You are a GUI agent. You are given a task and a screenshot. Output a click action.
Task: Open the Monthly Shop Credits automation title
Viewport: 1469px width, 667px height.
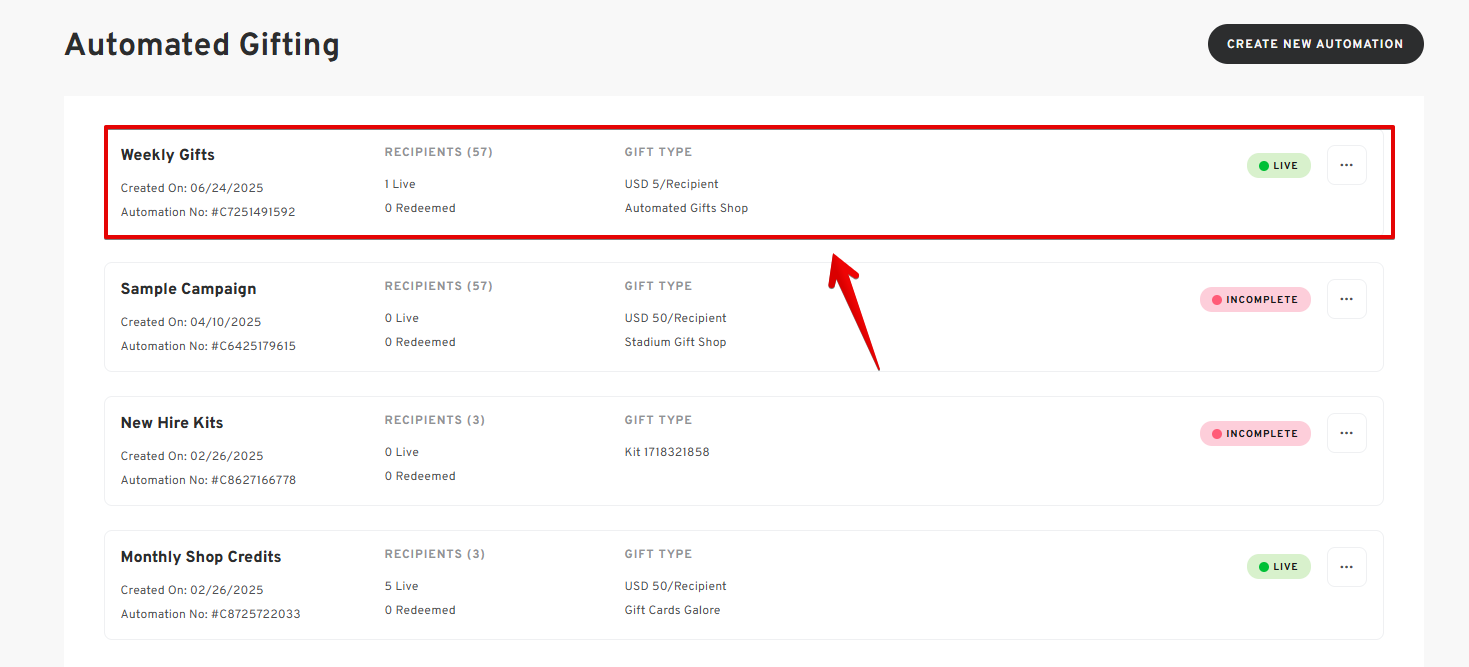pos(201,557)
